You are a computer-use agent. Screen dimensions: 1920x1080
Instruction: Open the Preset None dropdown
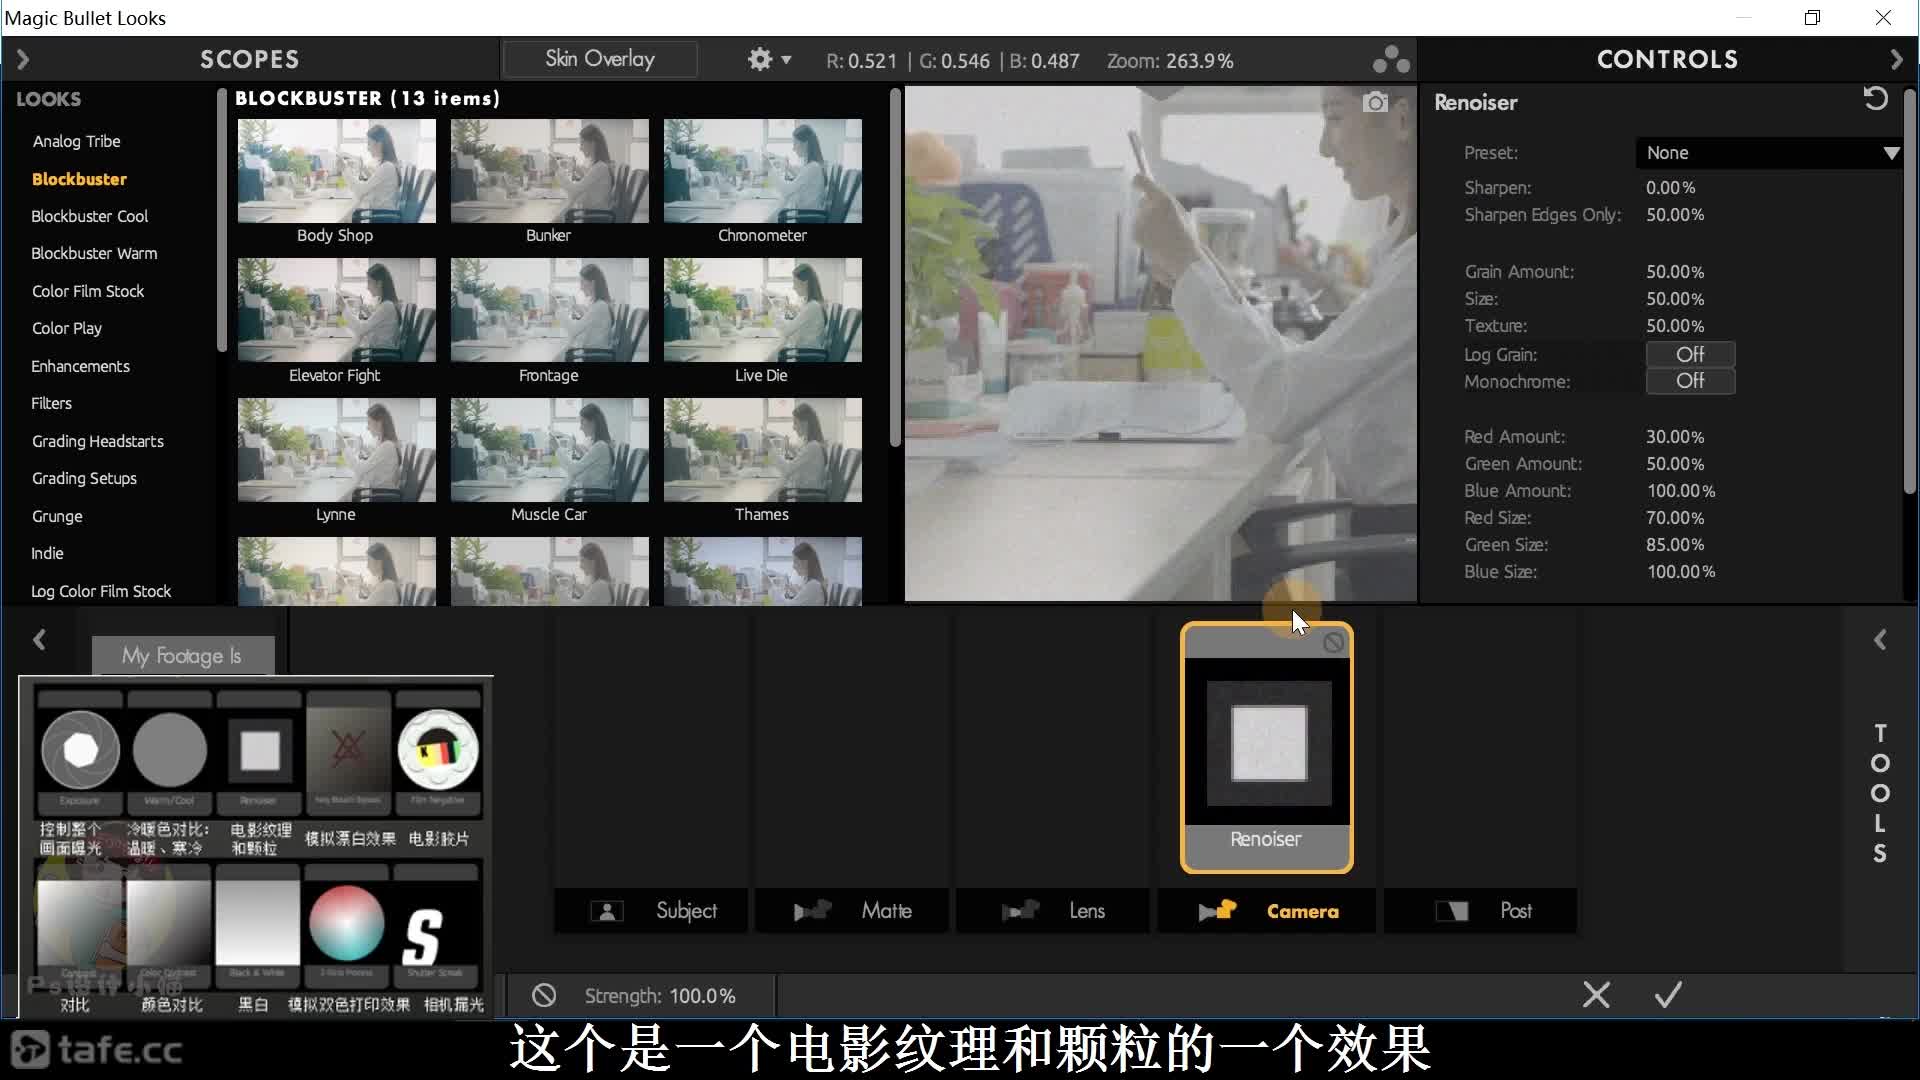tap(1769, 153)
